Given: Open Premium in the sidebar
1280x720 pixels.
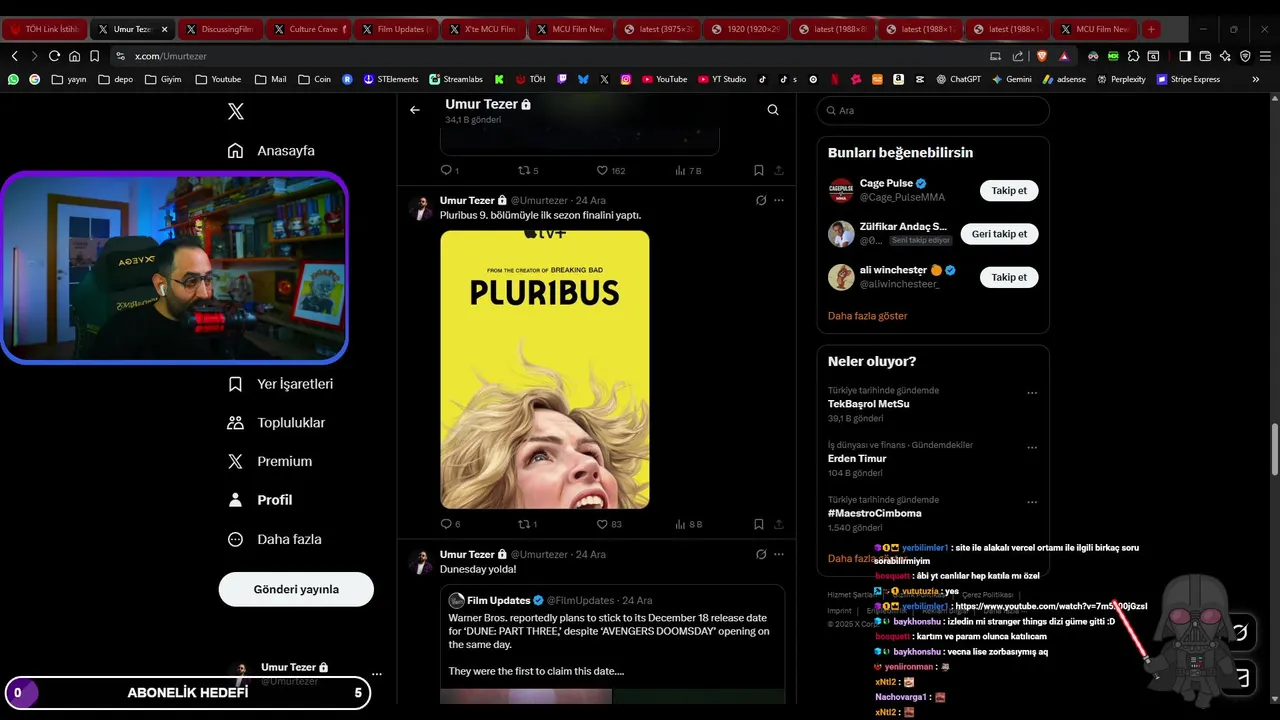Looking at the screenshot, I should 270,462.
